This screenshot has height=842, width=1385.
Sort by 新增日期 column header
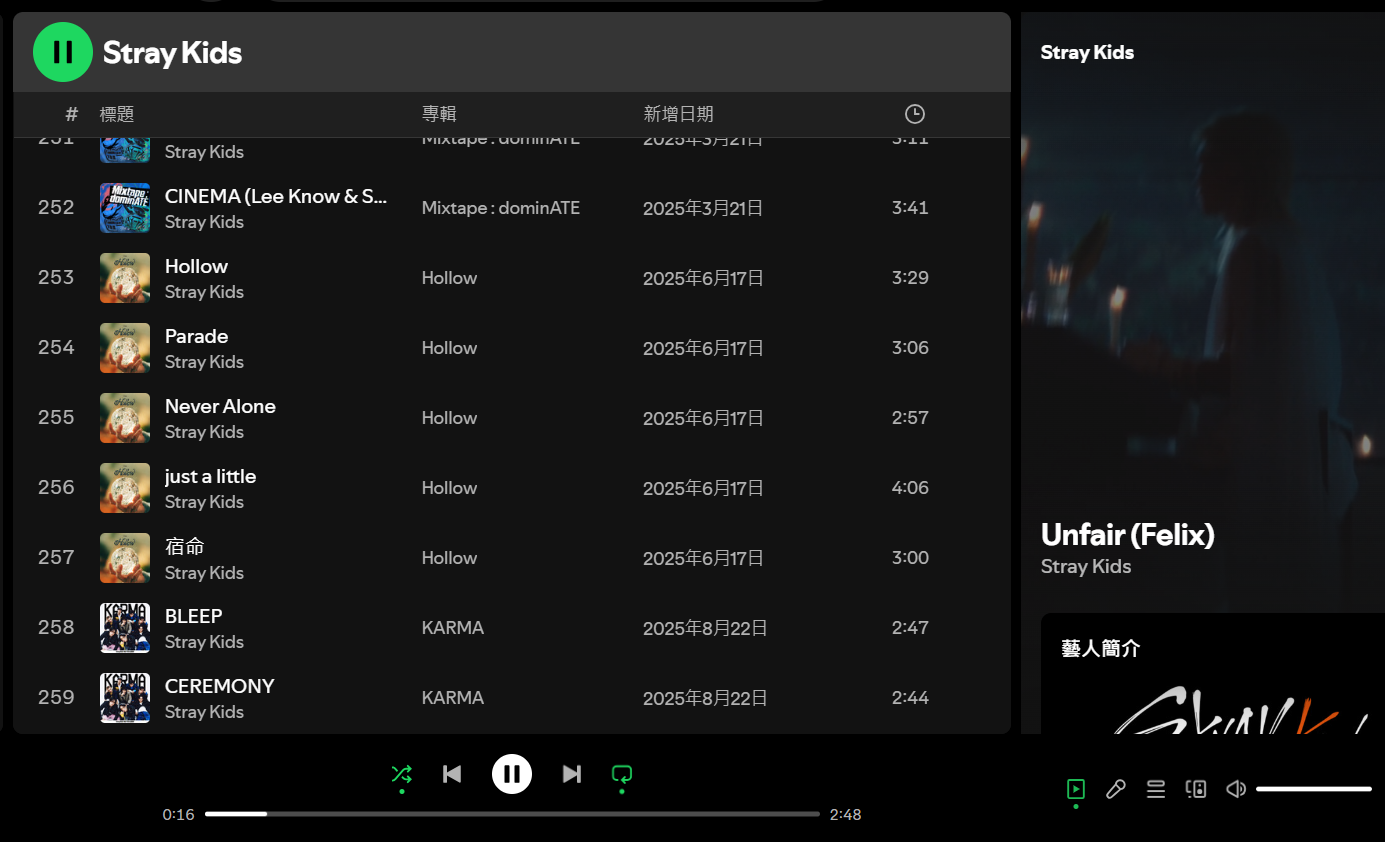pos(678,114)
